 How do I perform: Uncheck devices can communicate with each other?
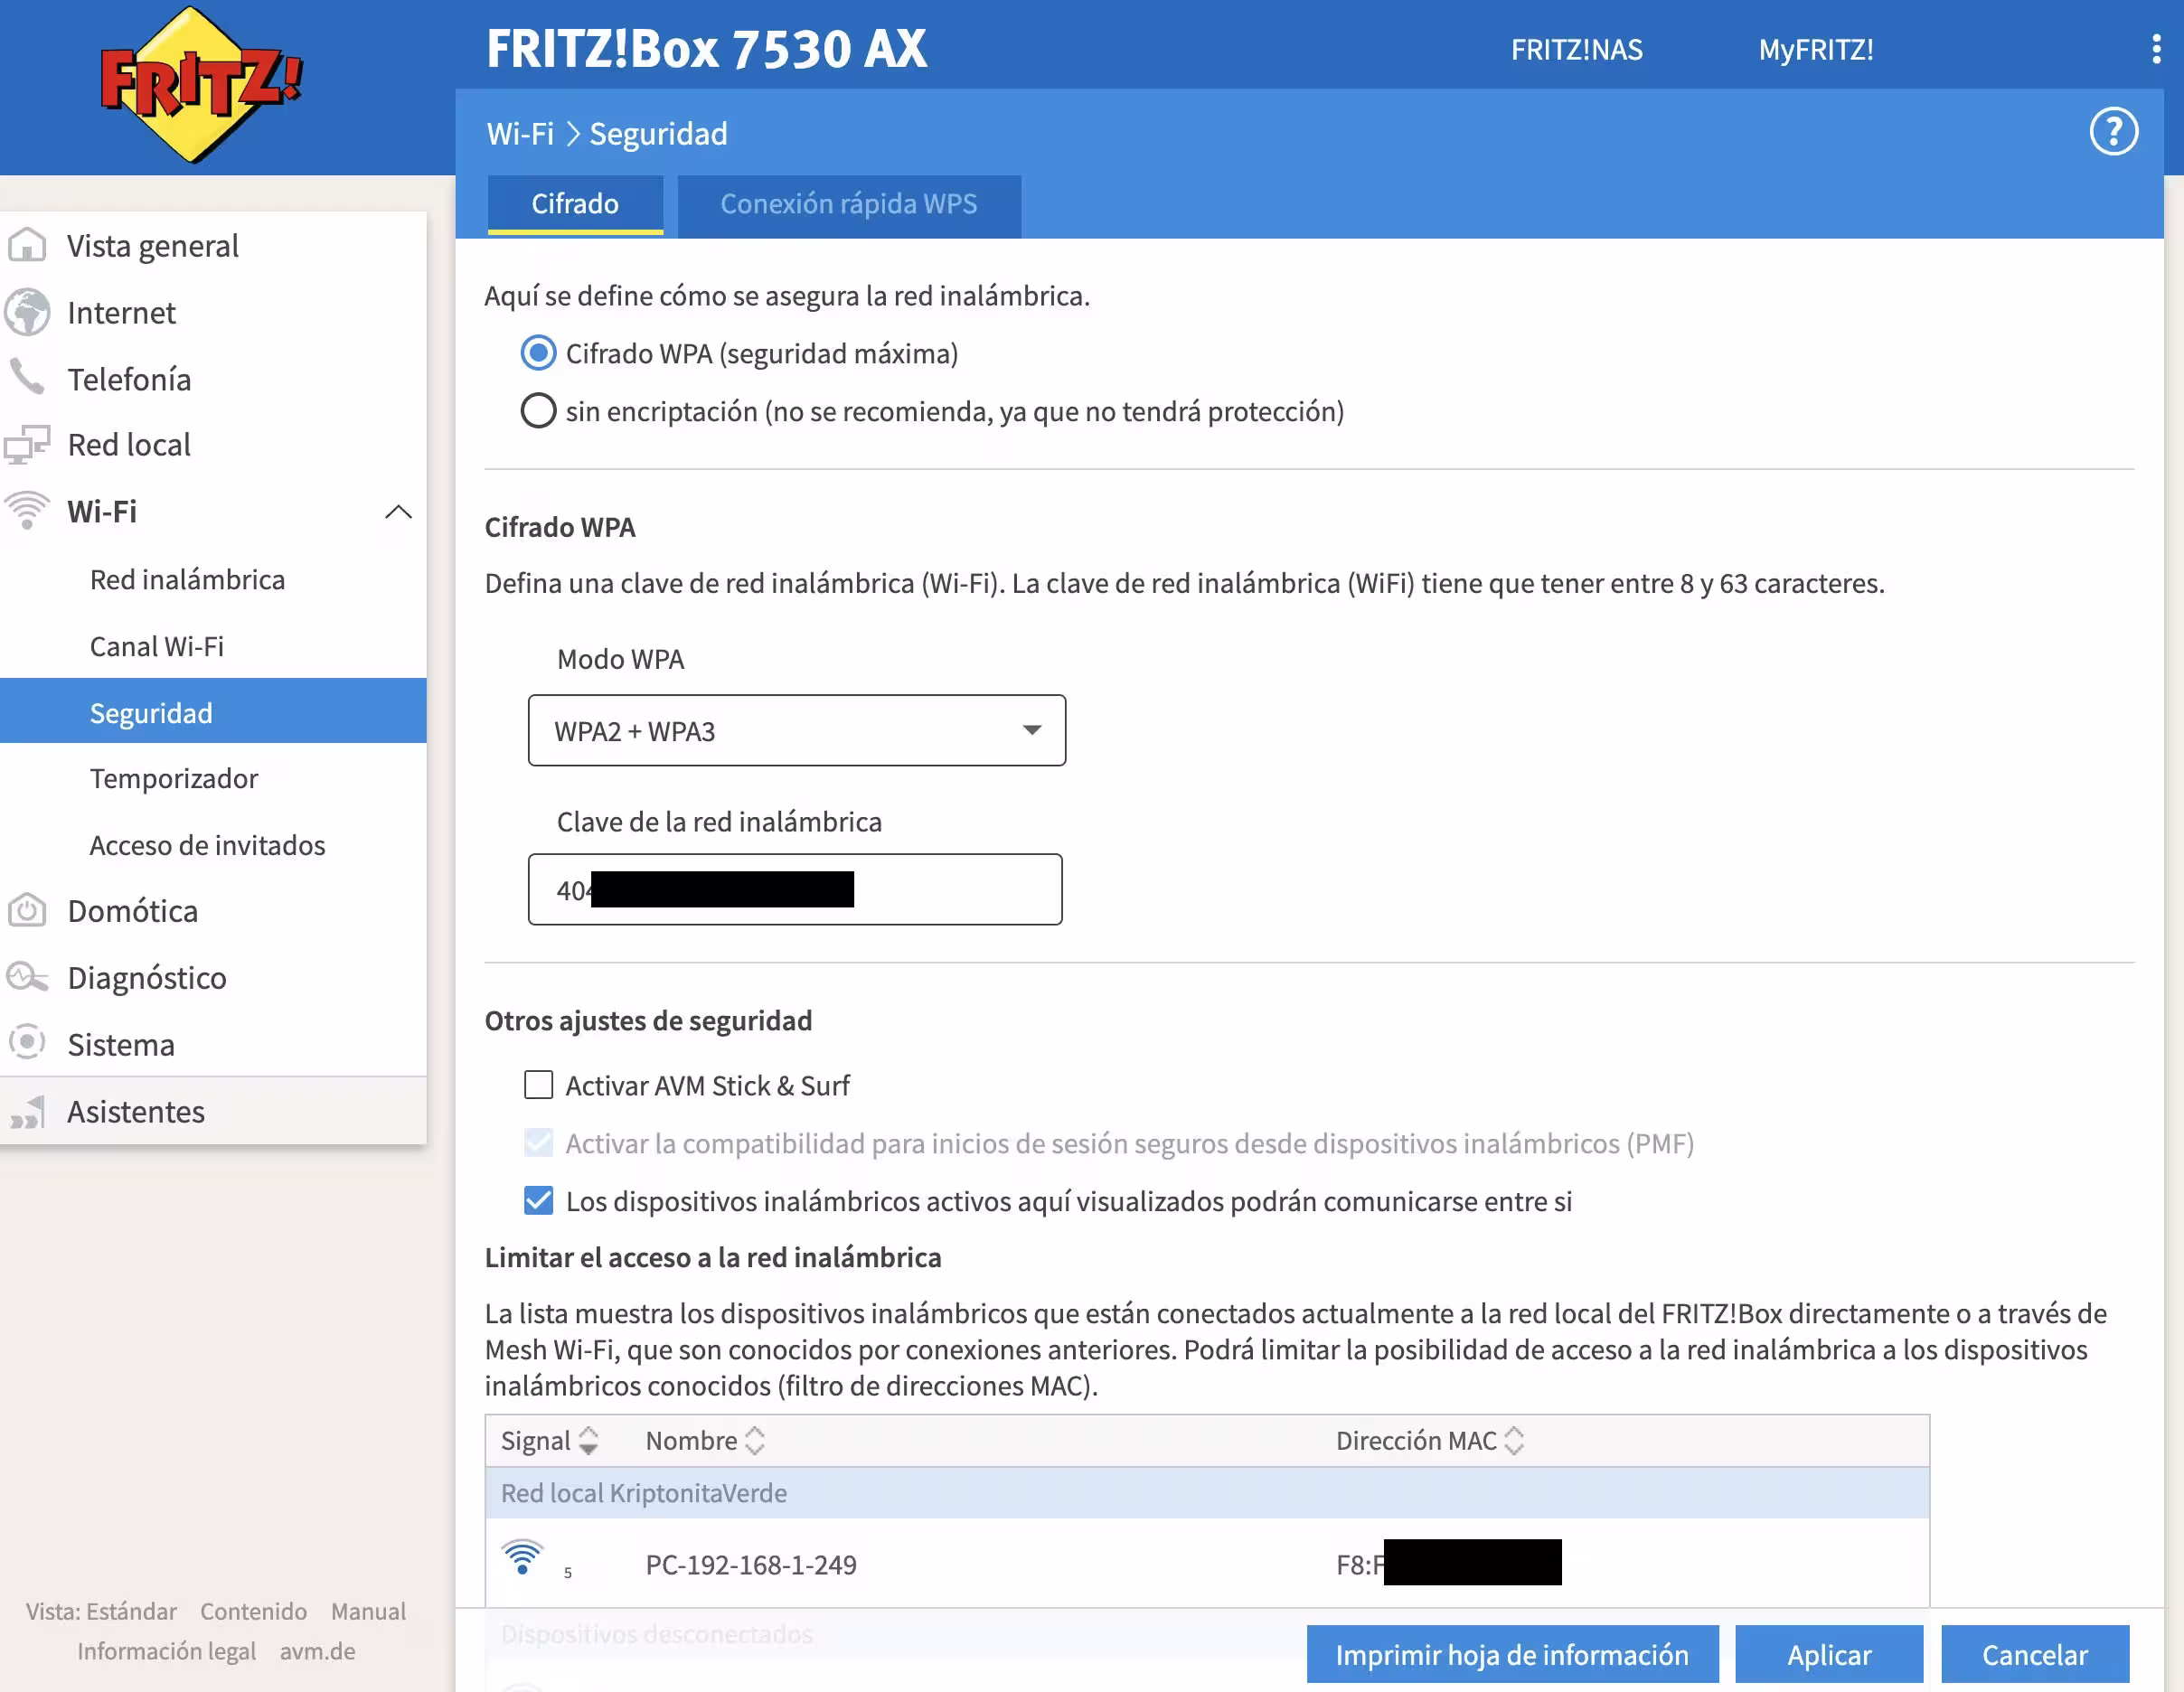[x=538, y=1201]
